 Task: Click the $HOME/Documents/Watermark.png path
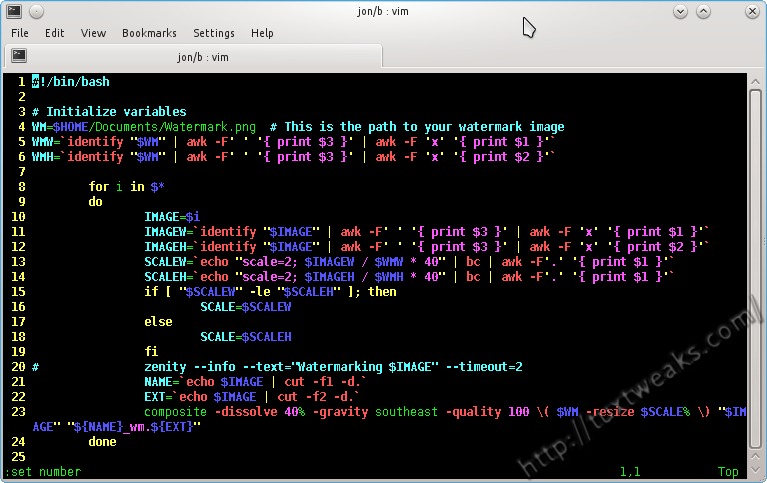[155, 127]
